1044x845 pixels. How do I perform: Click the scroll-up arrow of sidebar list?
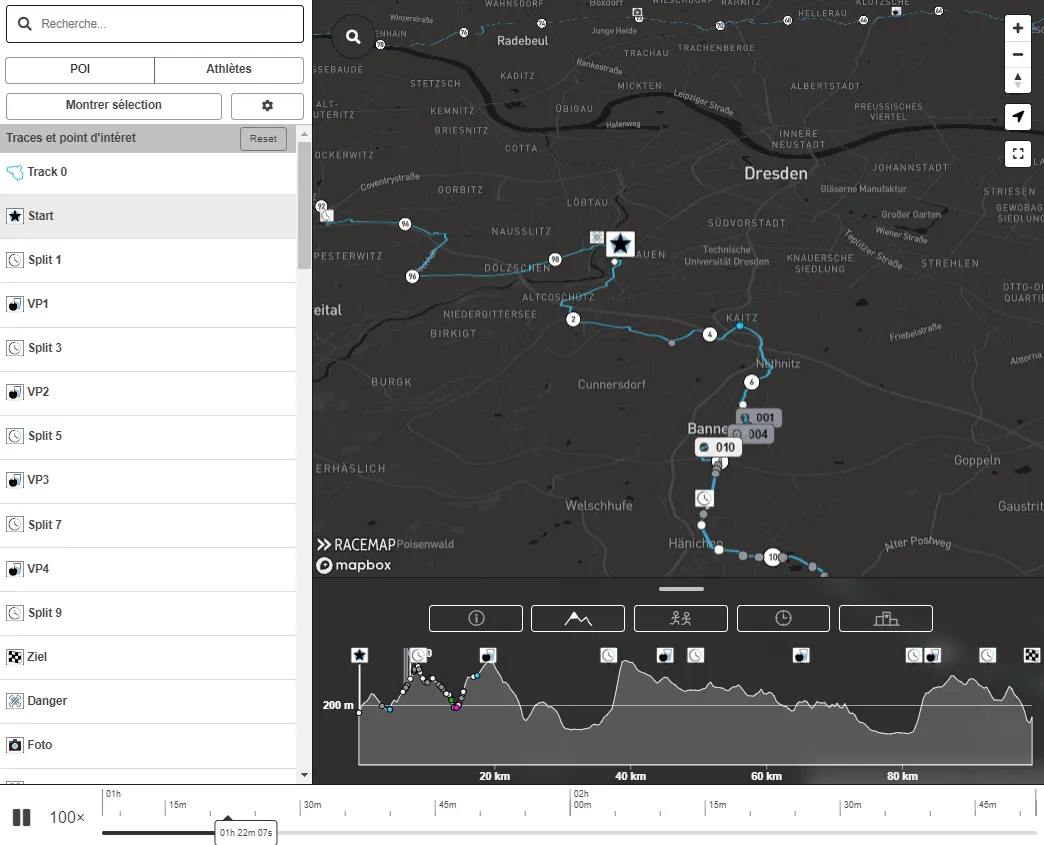point(304,134)
